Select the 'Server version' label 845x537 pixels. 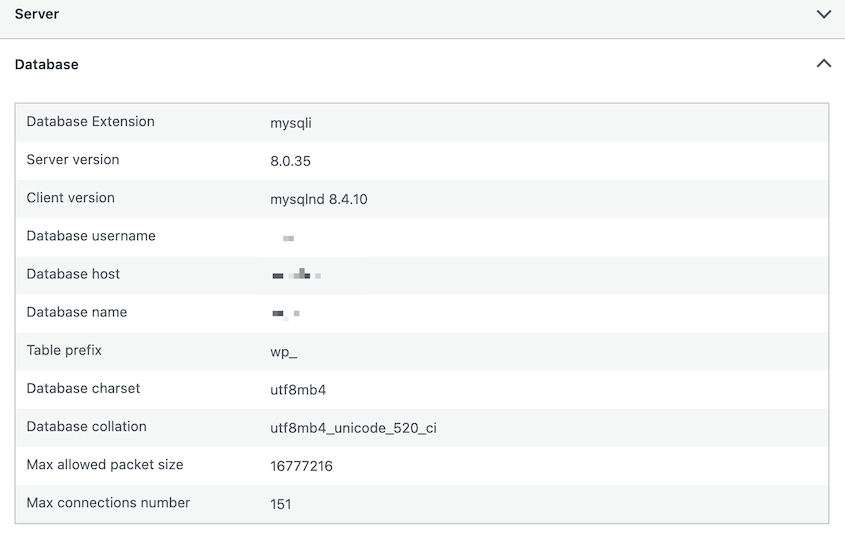(x=73, y=160)
